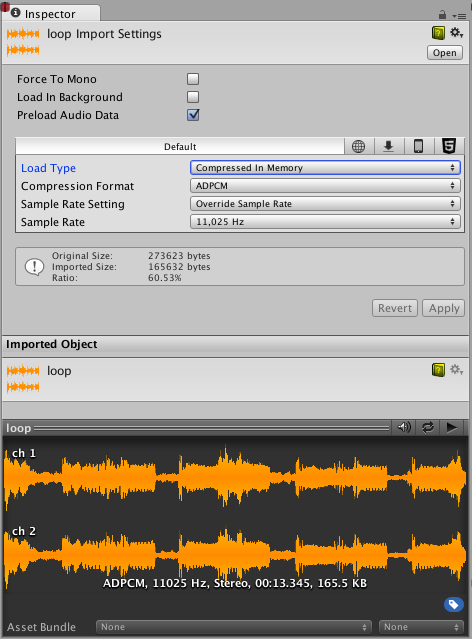The width and height of the screenshot is (472, 639).
Task: Open the Sample Rate Setting dropdown
Action: pyautogui.click(x=325, y=204)
